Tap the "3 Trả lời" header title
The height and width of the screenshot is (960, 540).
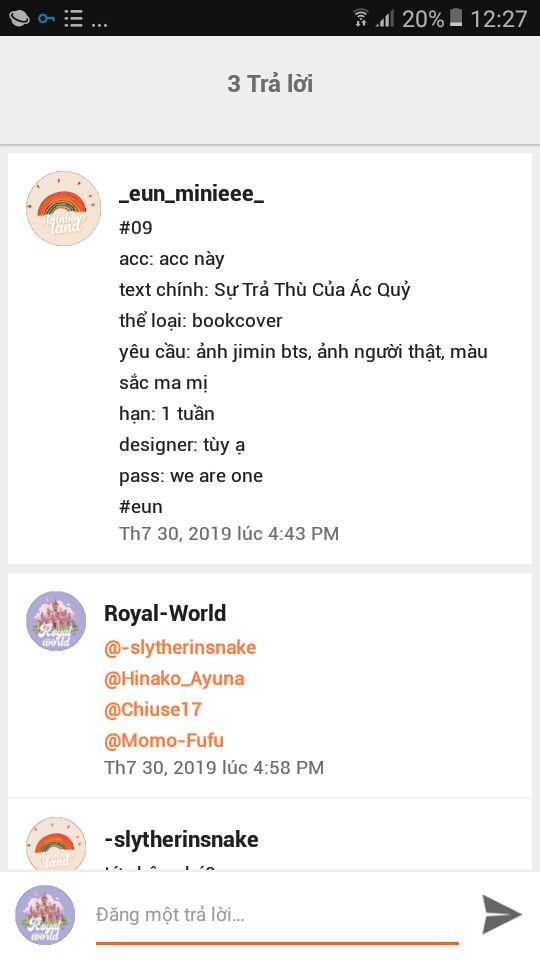click(270, 84)
